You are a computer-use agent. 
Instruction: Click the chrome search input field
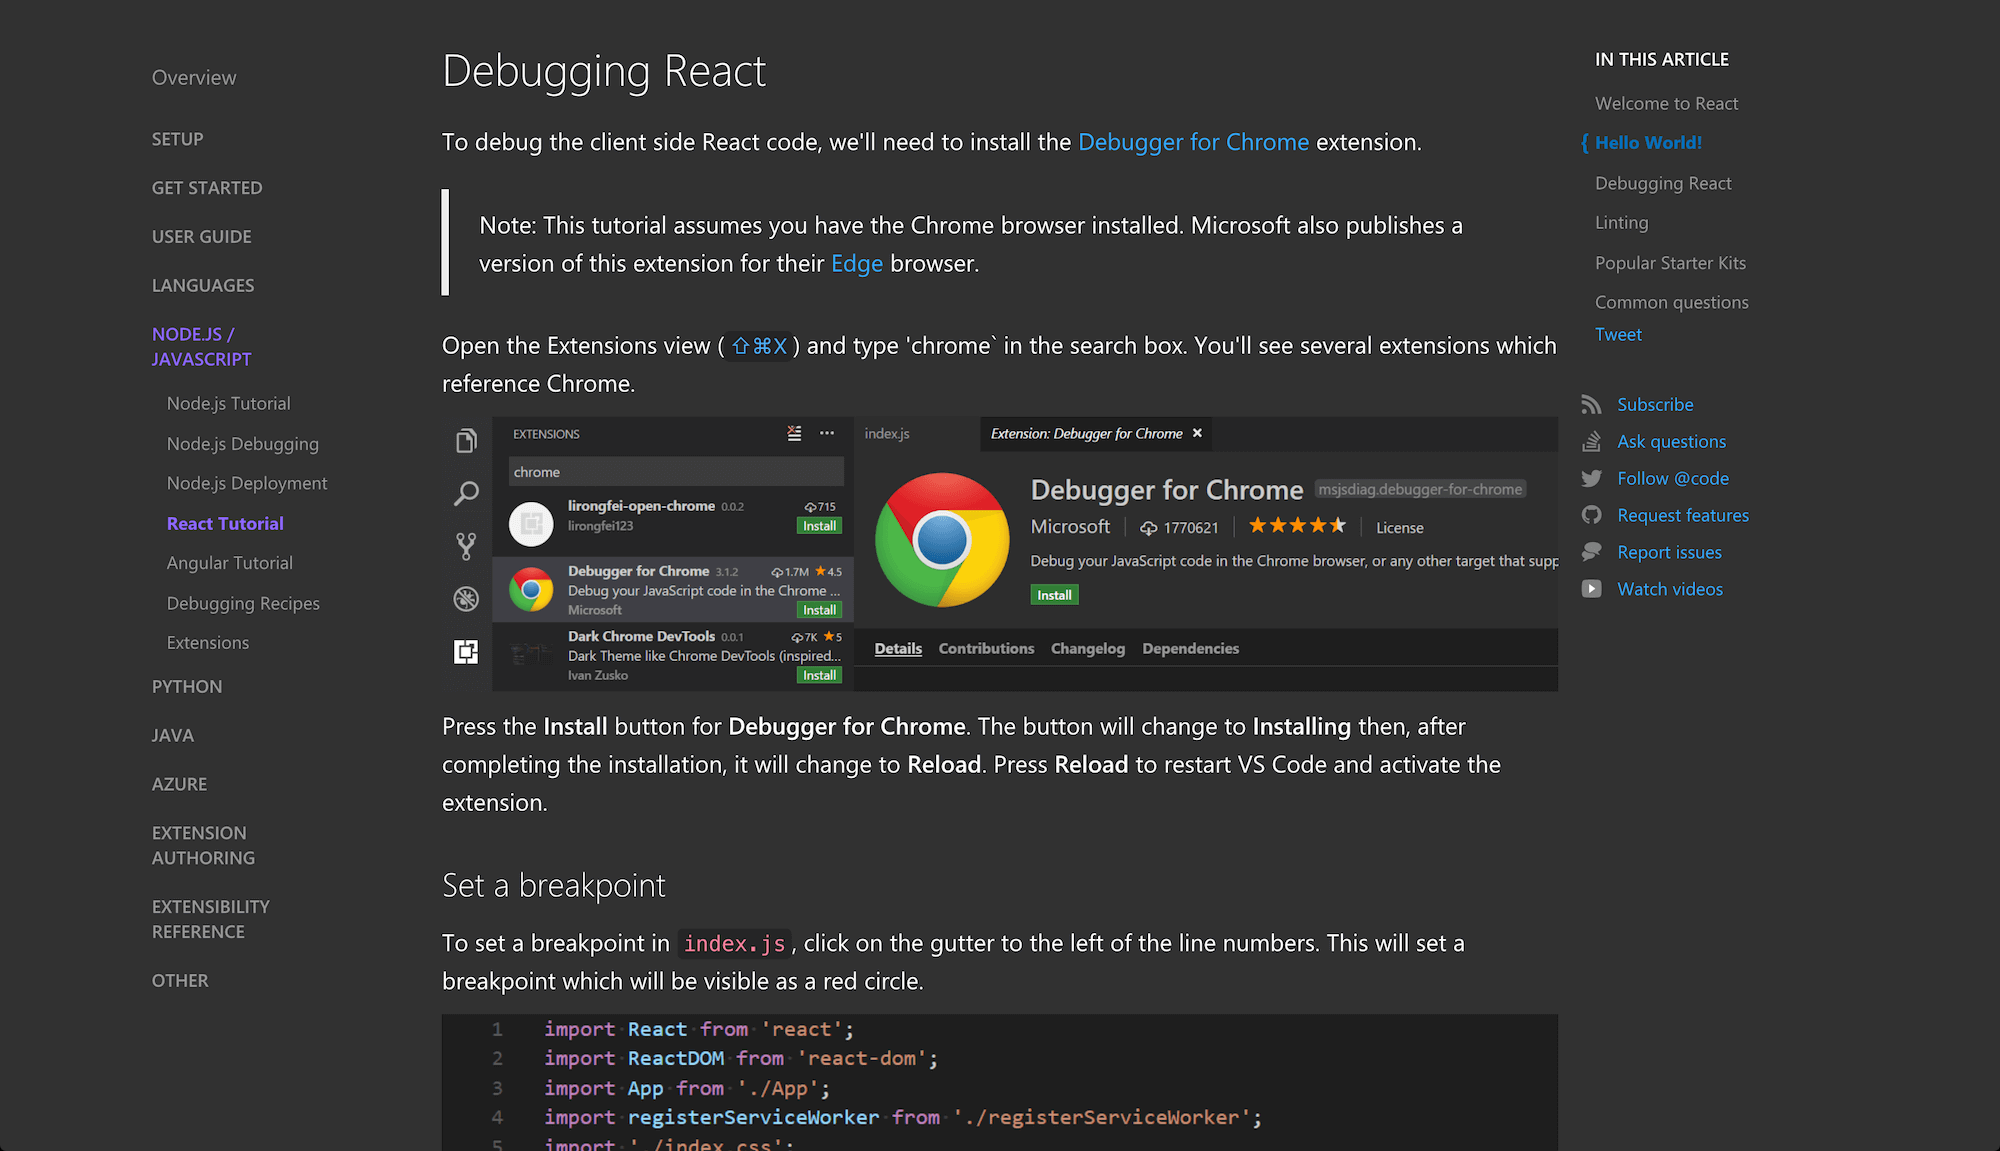pyautogui.click(x=675, y=470)
